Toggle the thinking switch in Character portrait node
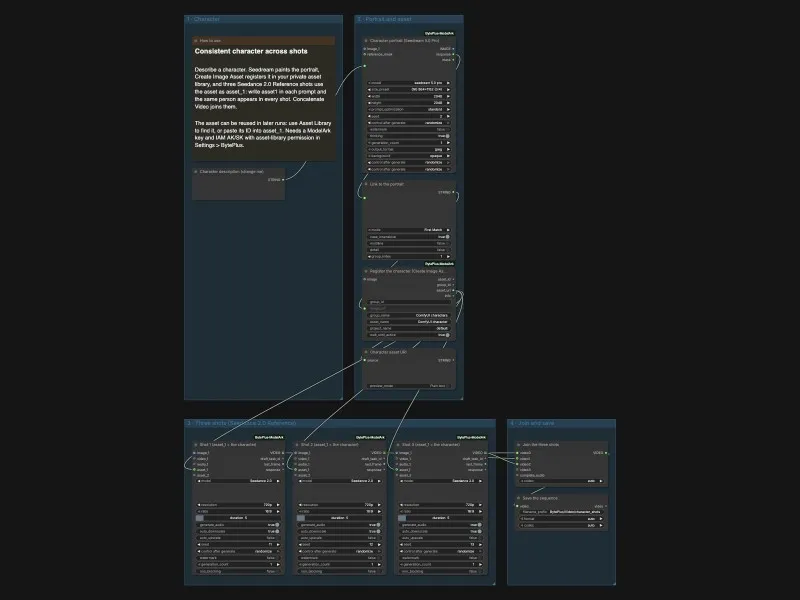This screenshot has height=600, width=800. (409, 136)
